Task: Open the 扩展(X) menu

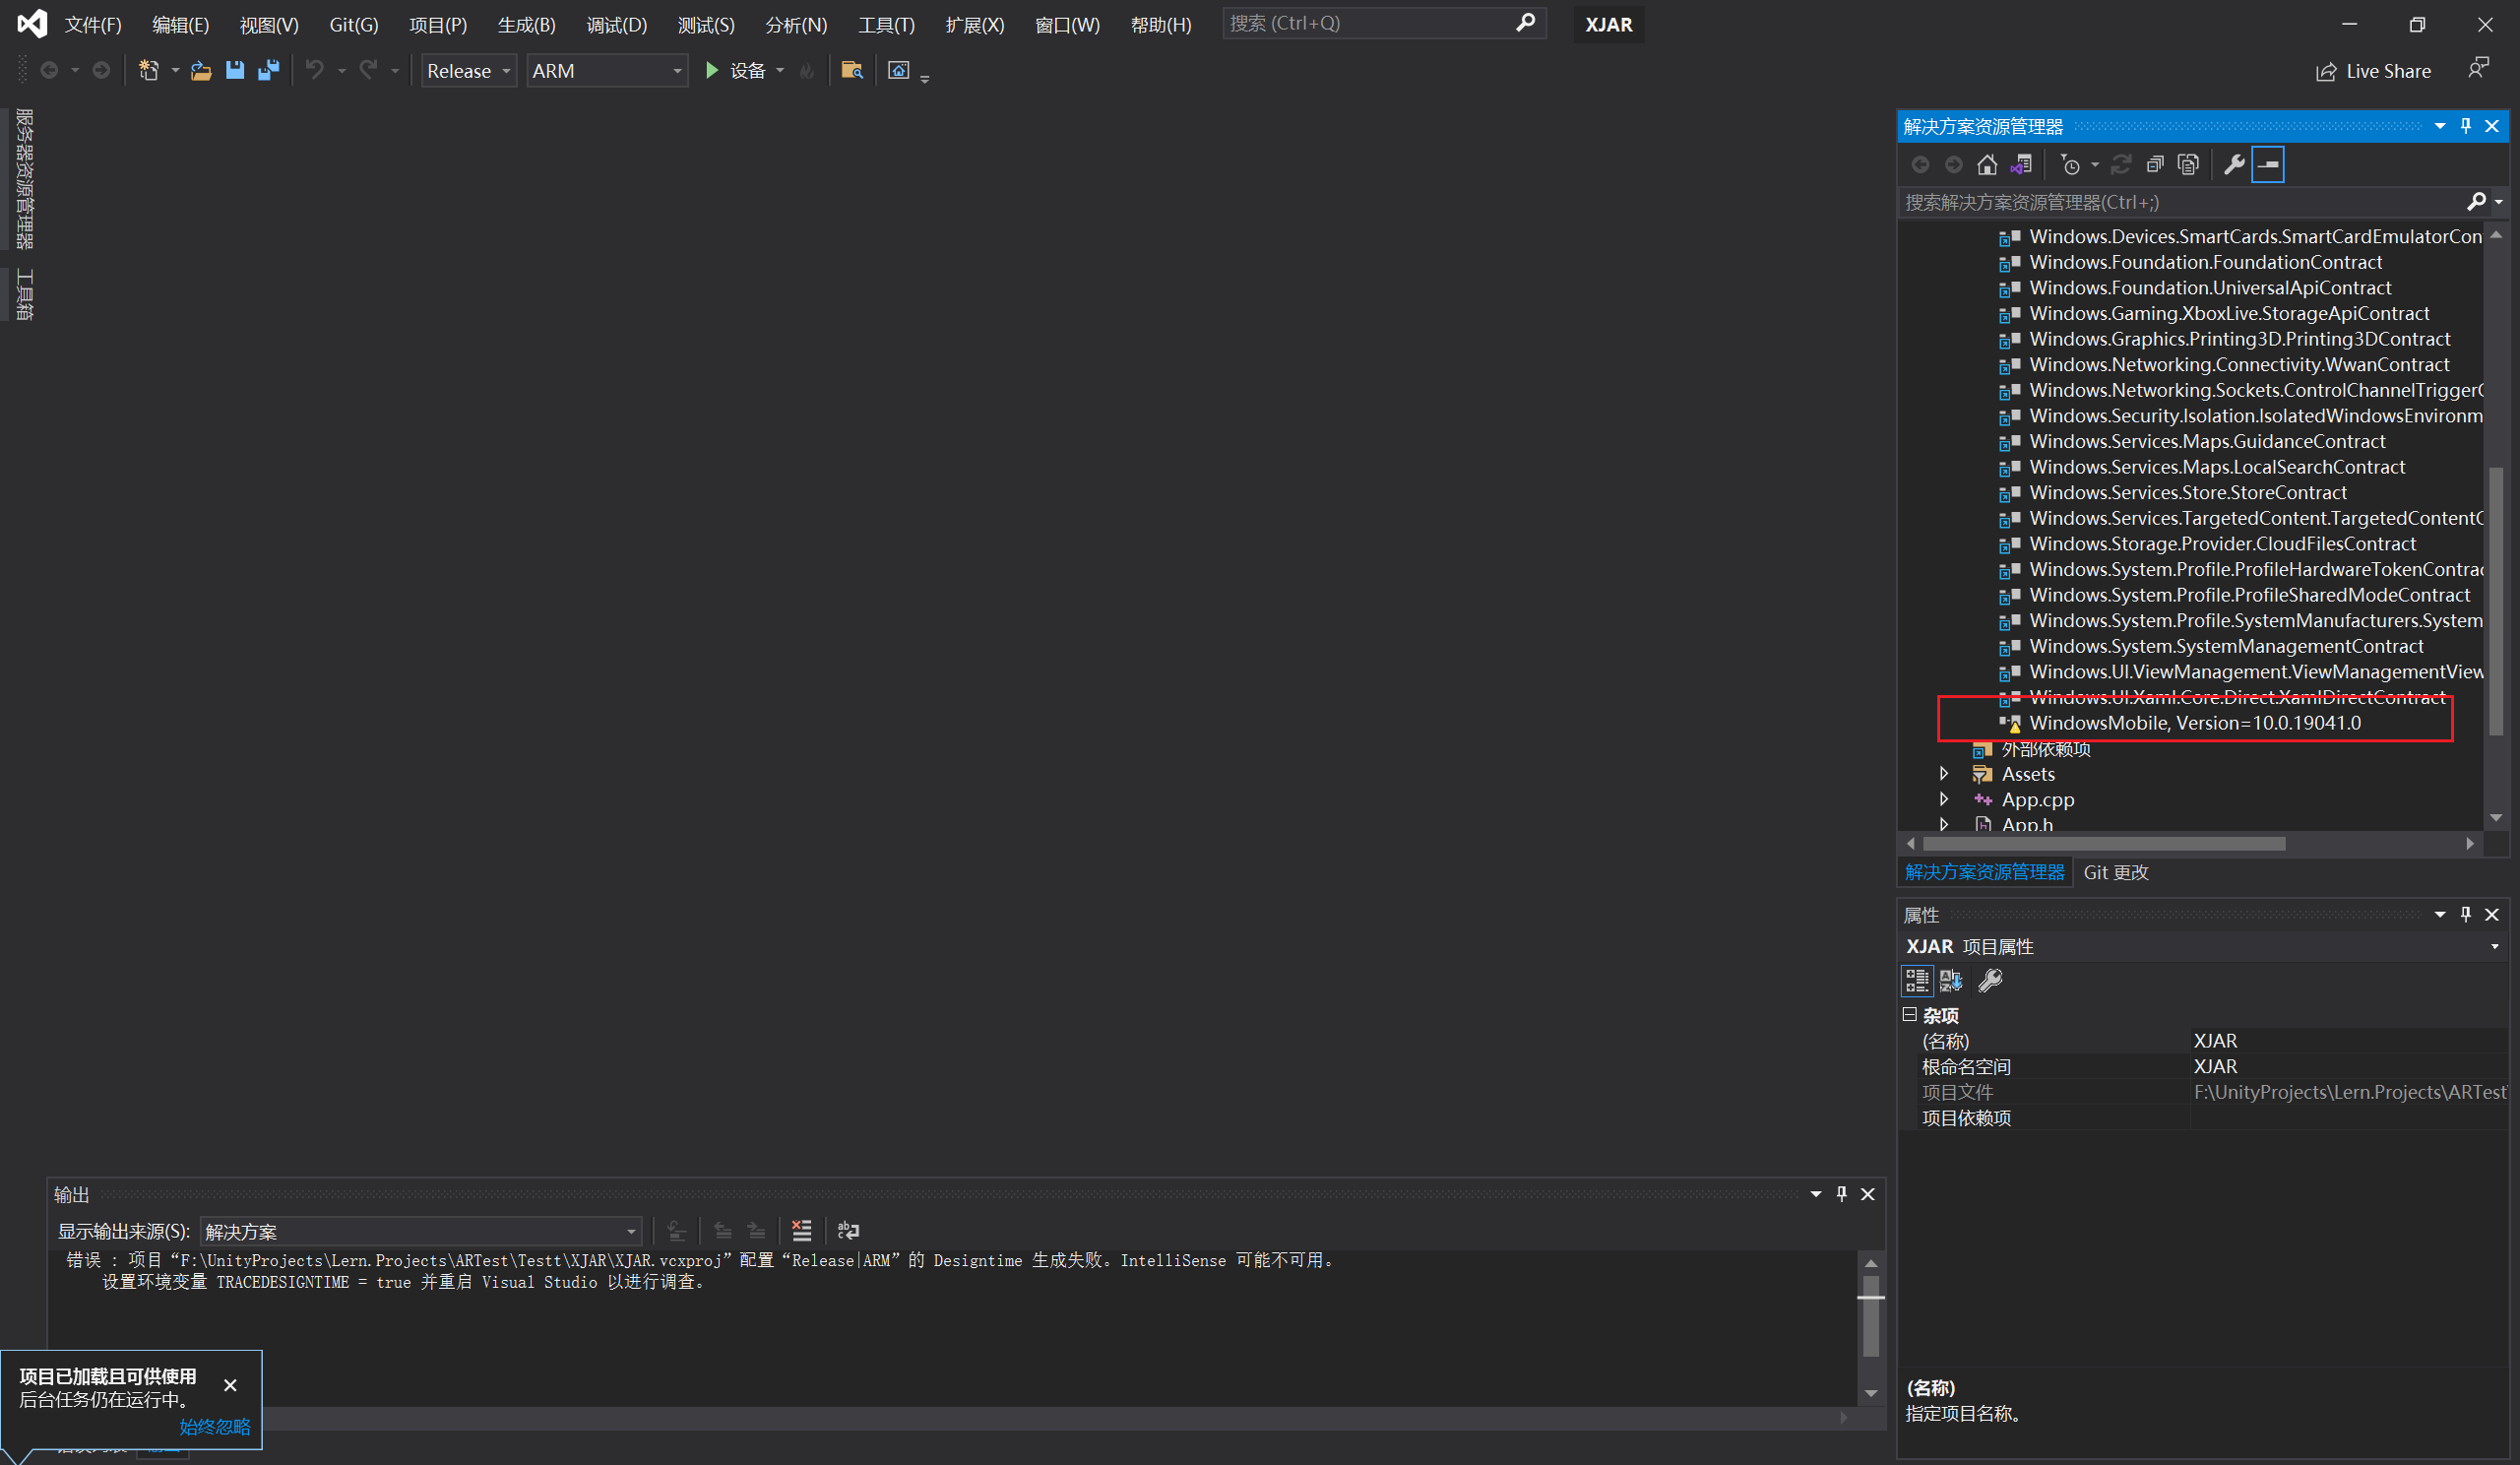Action: pyautogui.click(x=974, y=24)
